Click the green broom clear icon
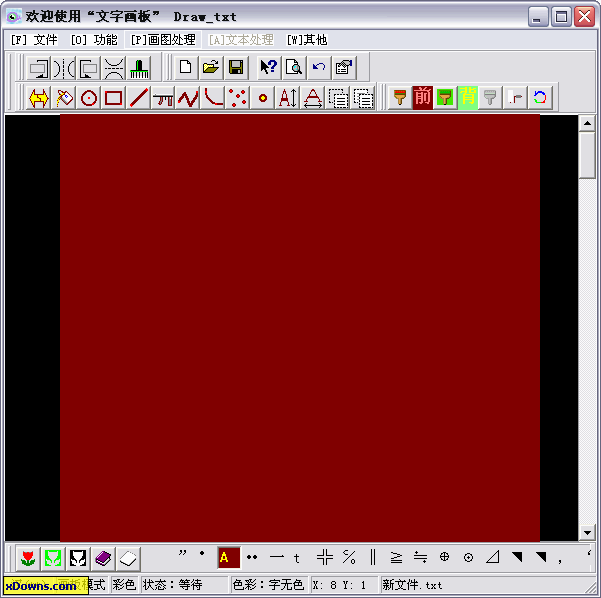 pyautogui.click(x=139, y=68)
